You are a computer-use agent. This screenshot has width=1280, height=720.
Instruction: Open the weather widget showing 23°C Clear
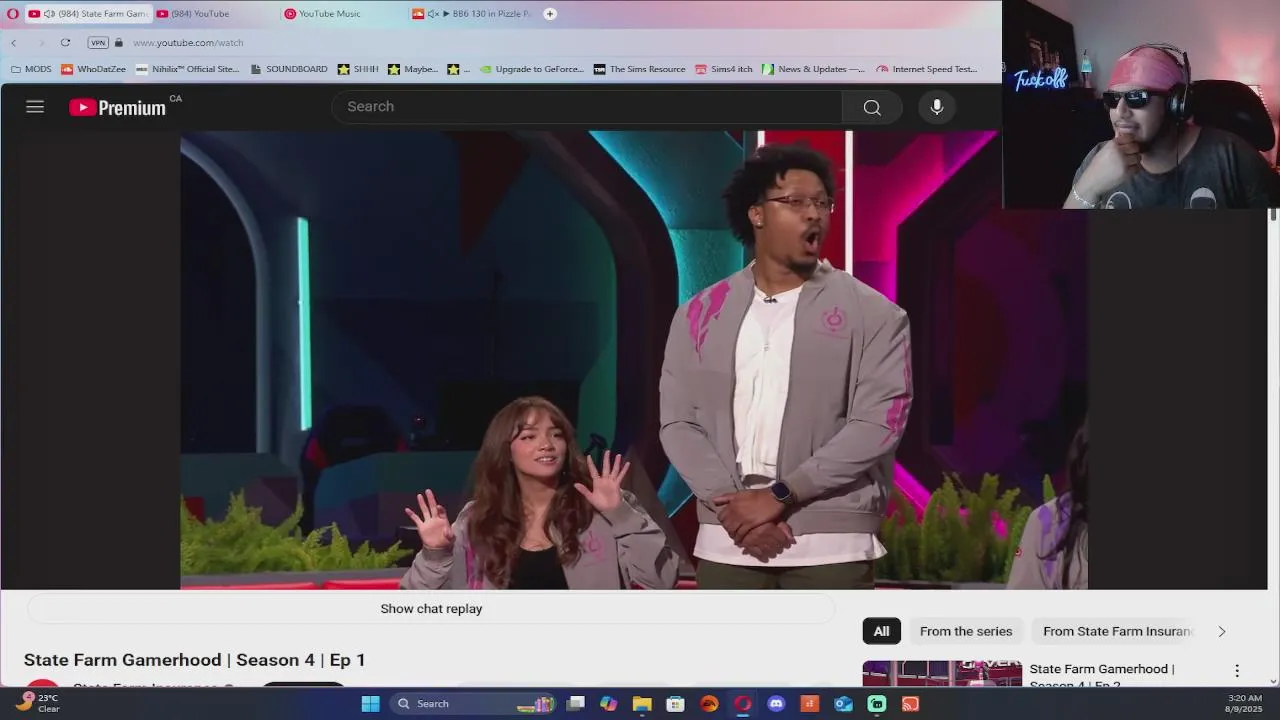[x=37, y=704]
